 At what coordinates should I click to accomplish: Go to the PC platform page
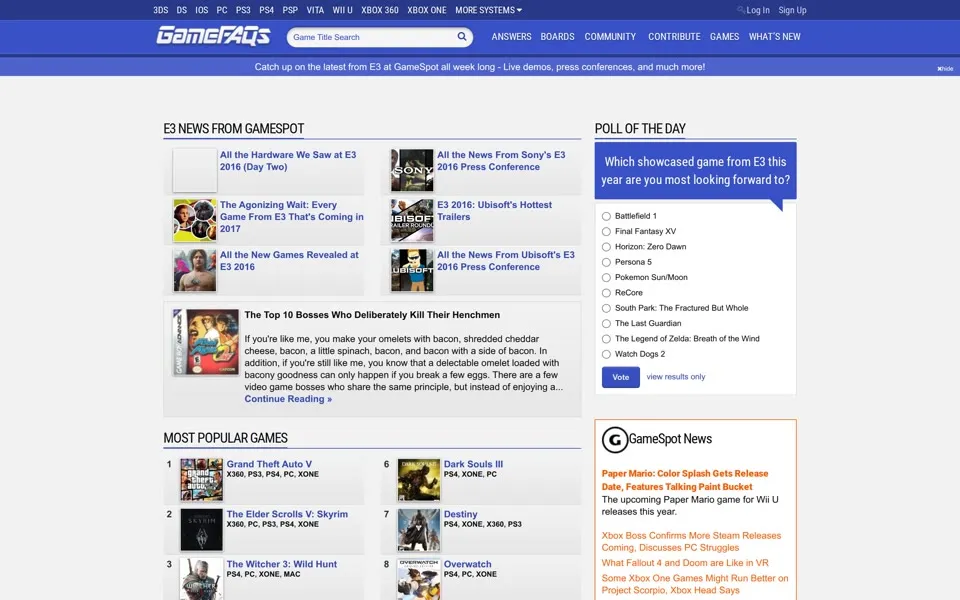pyautogui.click(x=222, y=10)
